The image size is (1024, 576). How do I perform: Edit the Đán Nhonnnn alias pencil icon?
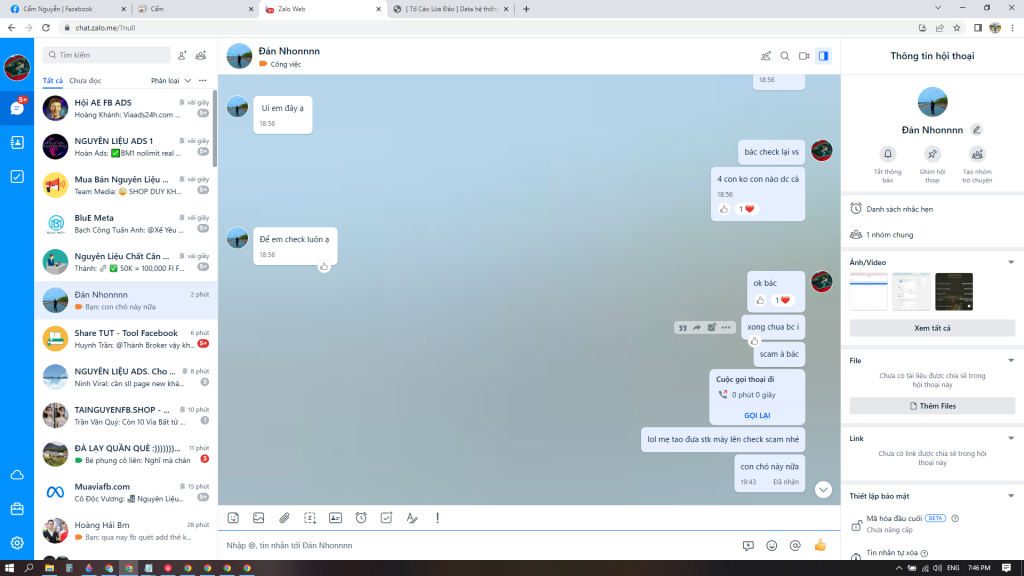click(x=977, y=130)
